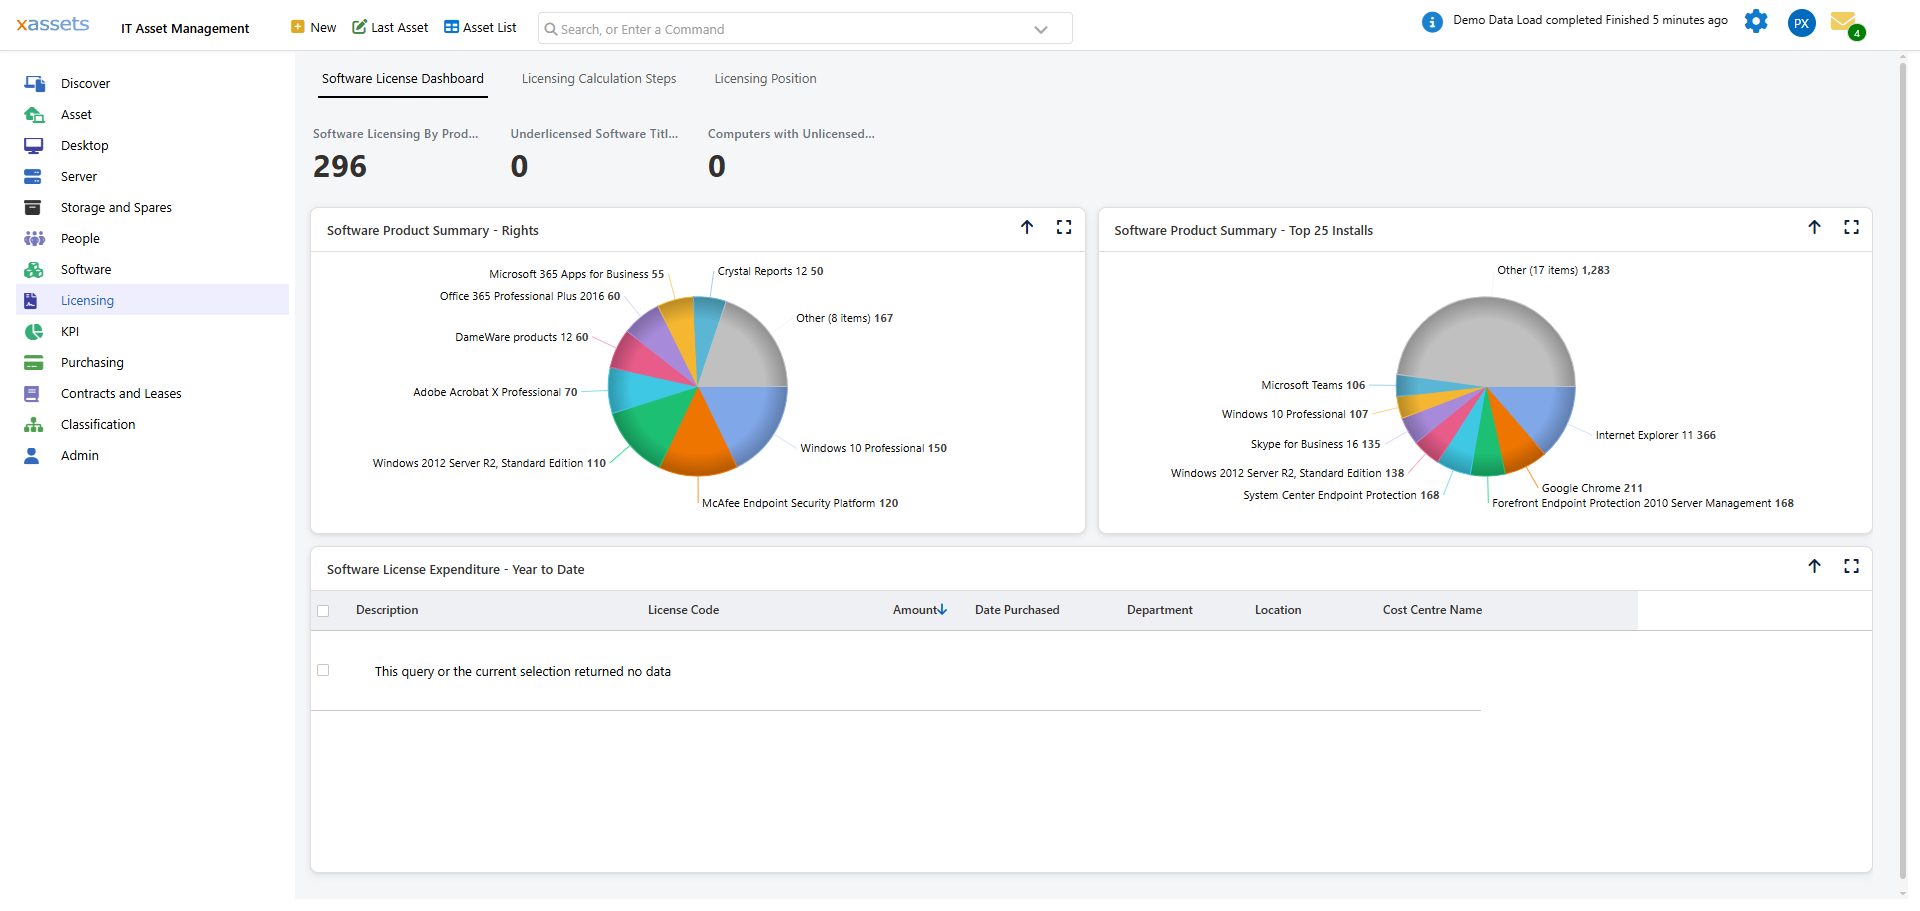
Task: Select the Purchasing sidebar icon
Action: coord(34,362)
